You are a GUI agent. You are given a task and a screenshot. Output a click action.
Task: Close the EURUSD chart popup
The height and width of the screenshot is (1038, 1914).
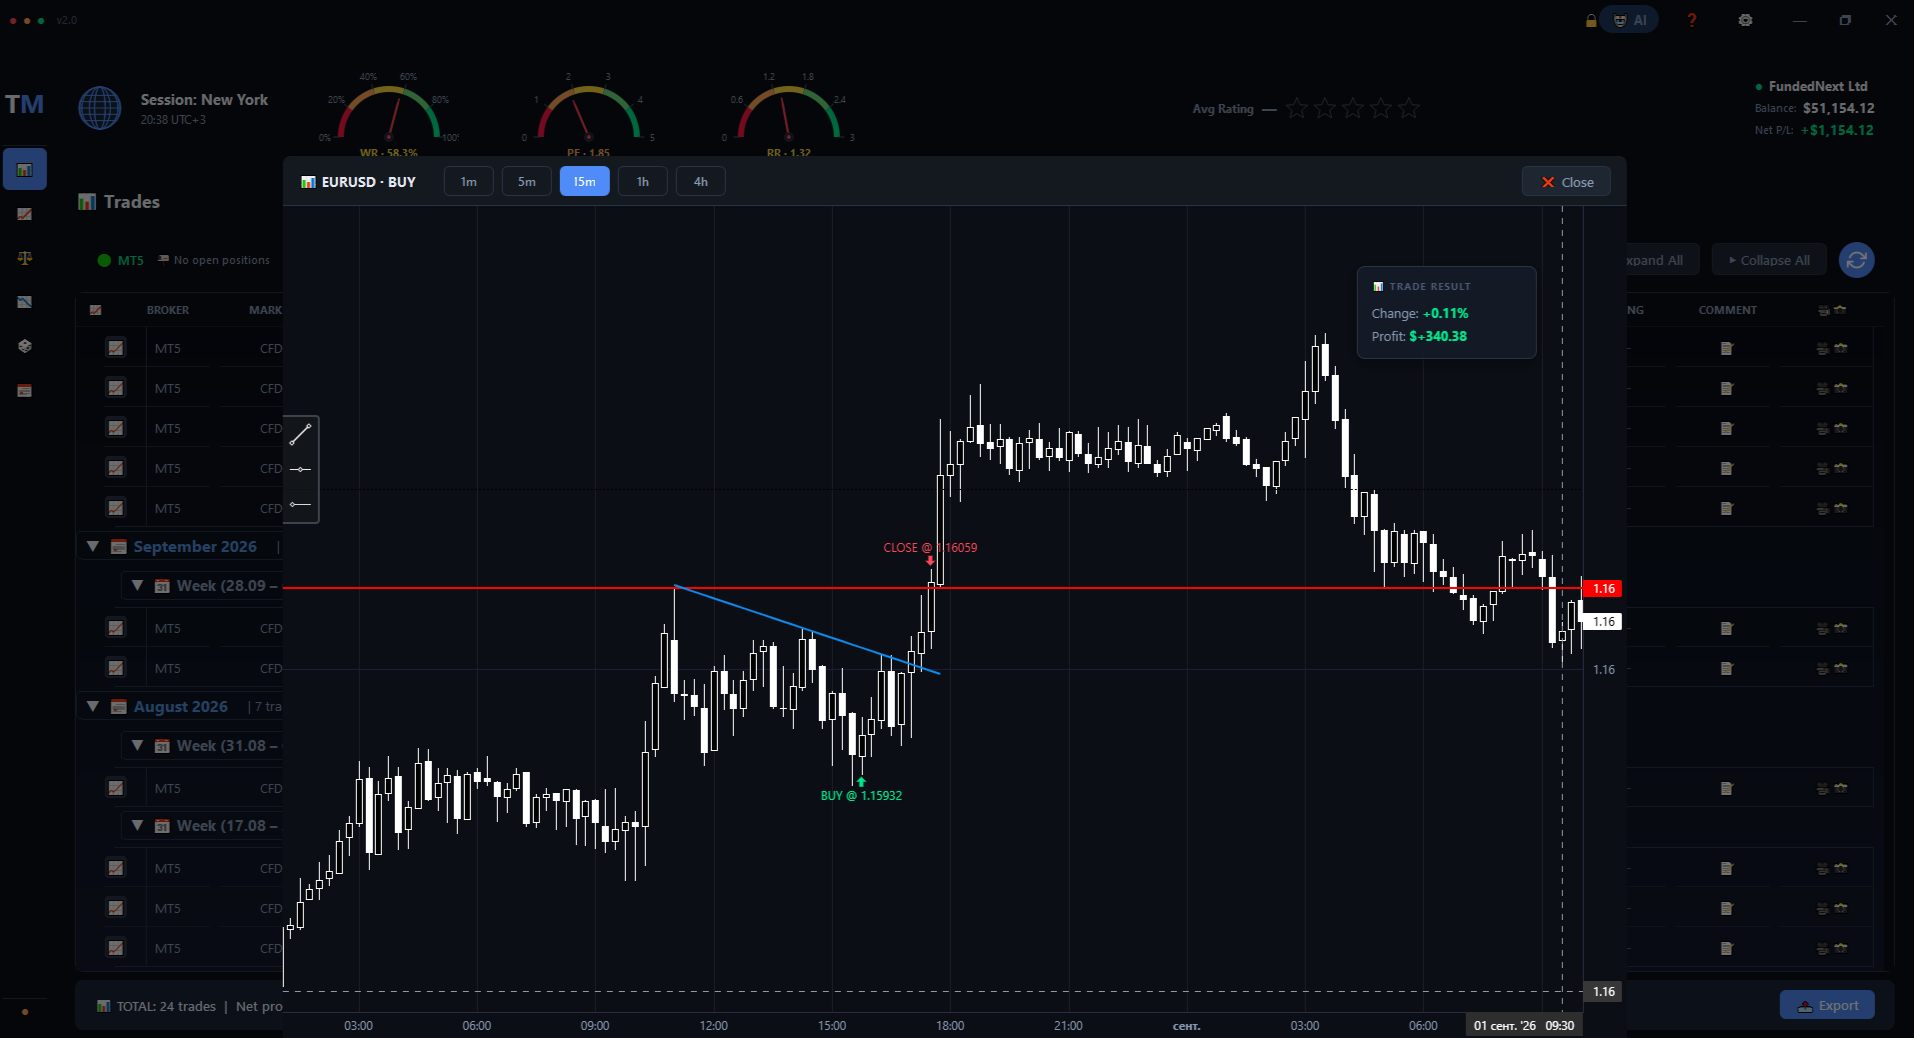[x=1566, y=182]
